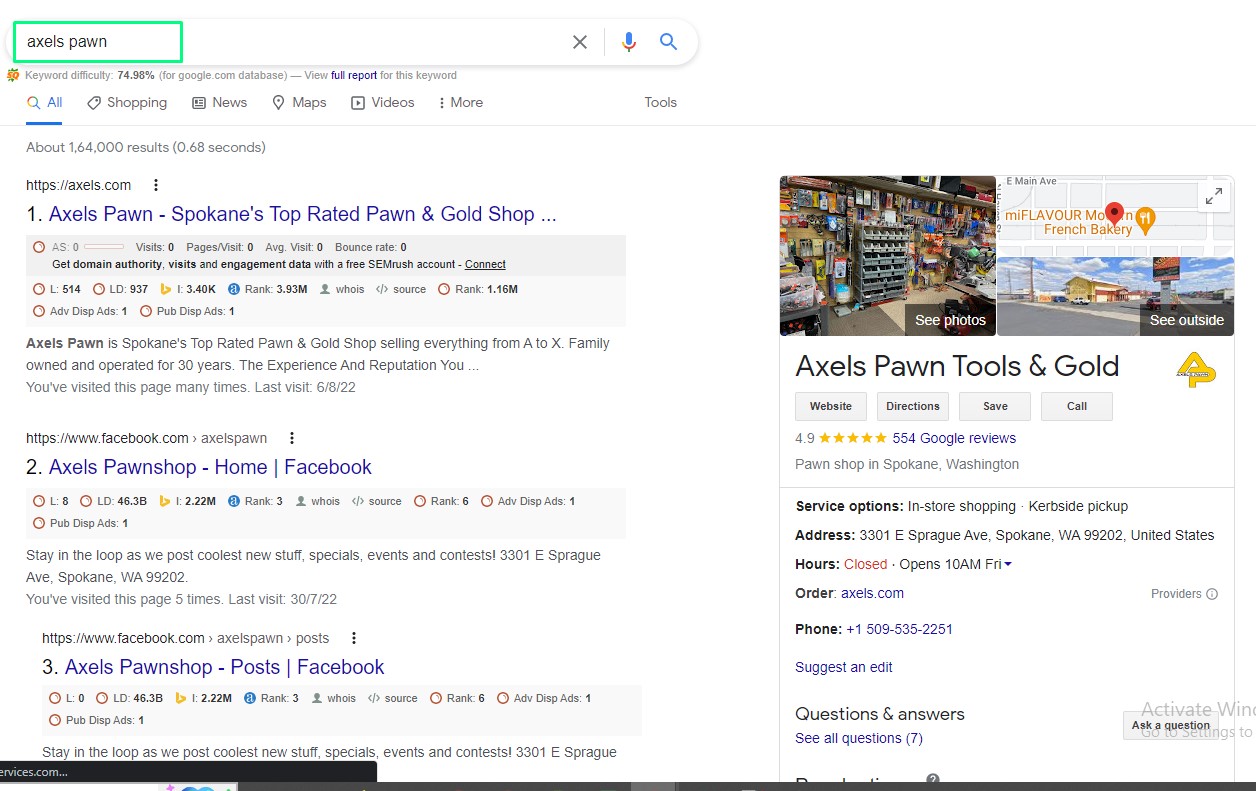The height and width of the screenshot is (791, 1256).
Task: Switch to All results tab
Action: point(45,102)
